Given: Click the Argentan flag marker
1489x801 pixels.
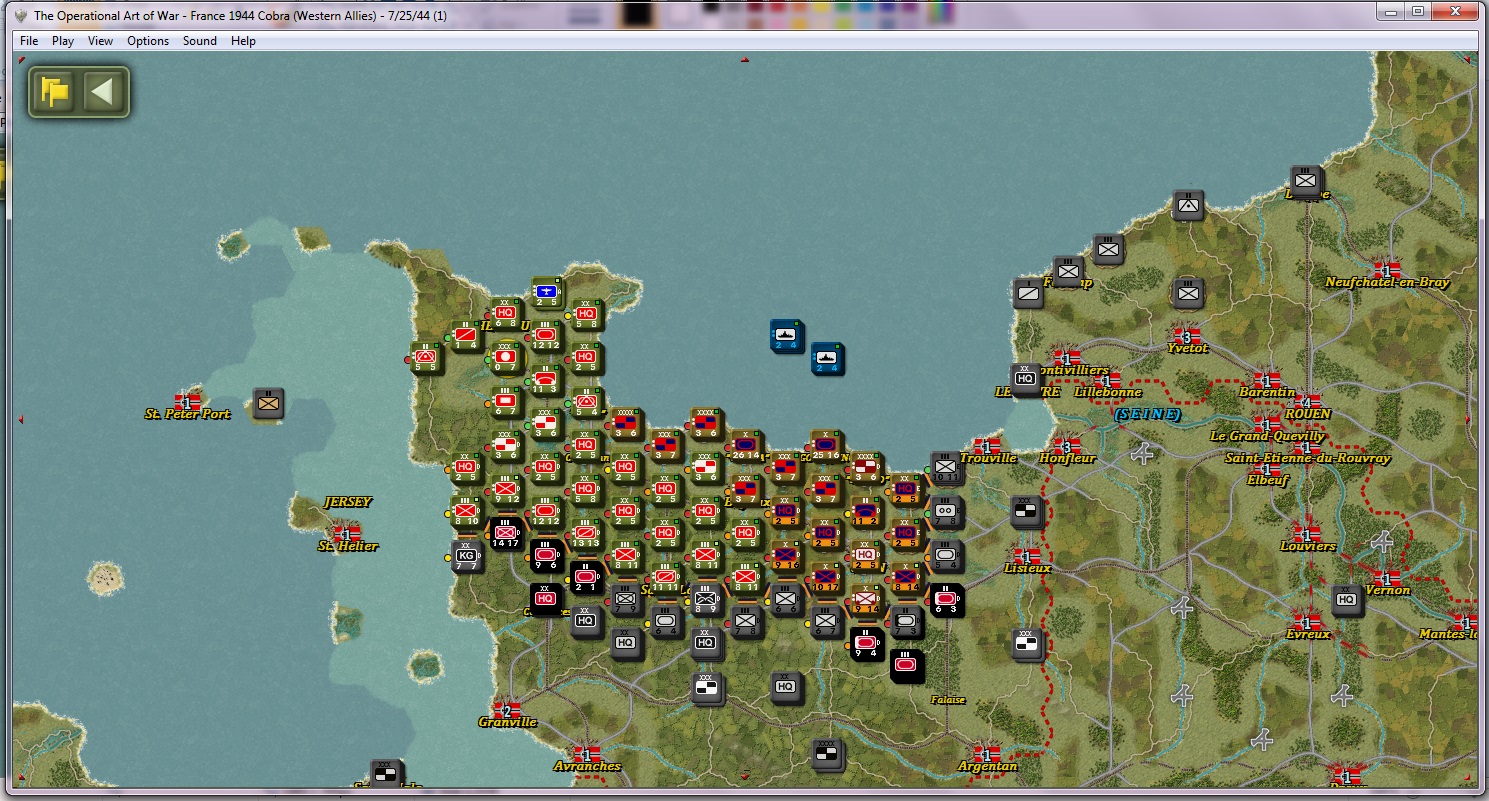Looking at the screenshot, I should coord(987,754).
